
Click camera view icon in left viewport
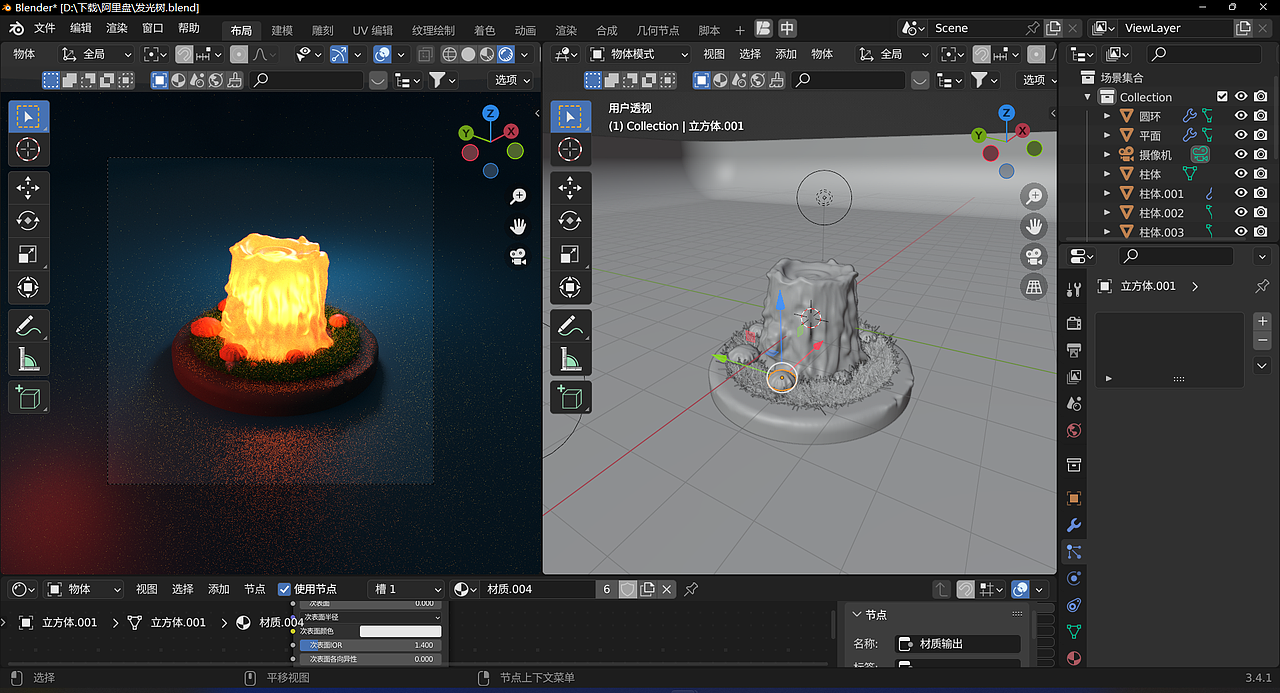pos(518,257)
